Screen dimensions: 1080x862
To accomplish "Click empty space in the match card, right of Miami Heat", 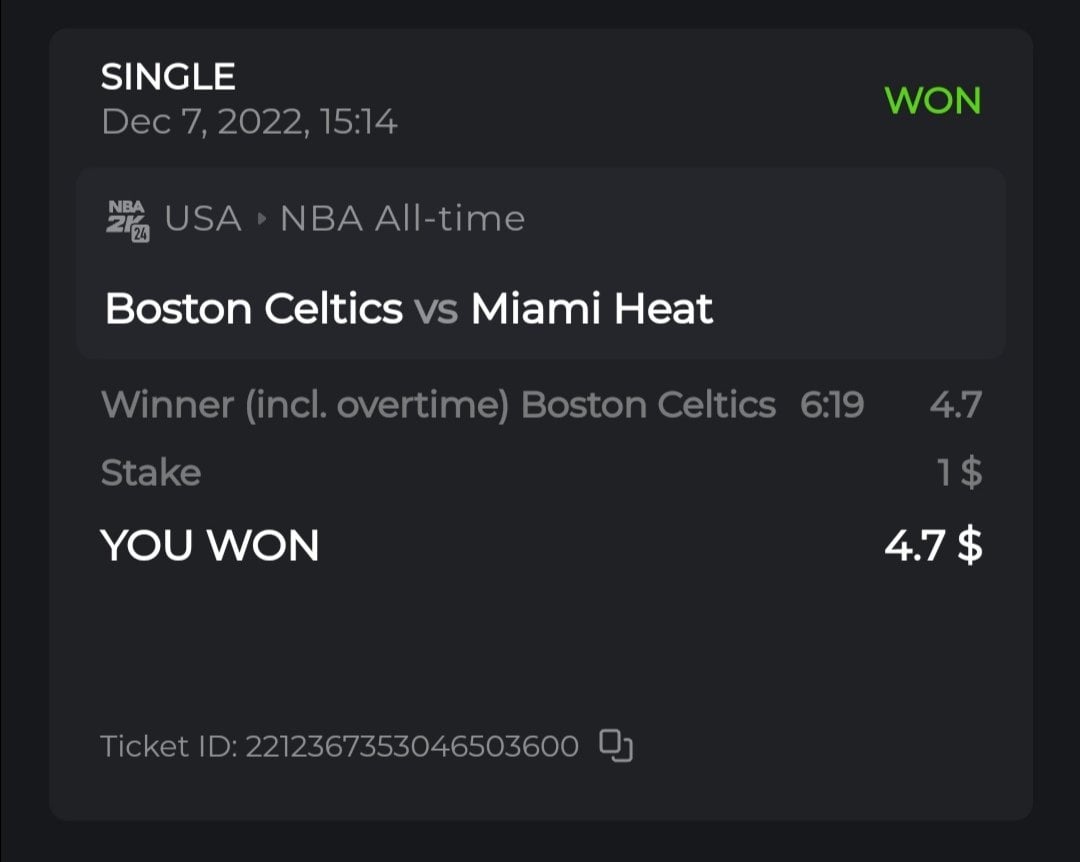I will (860, 309).
